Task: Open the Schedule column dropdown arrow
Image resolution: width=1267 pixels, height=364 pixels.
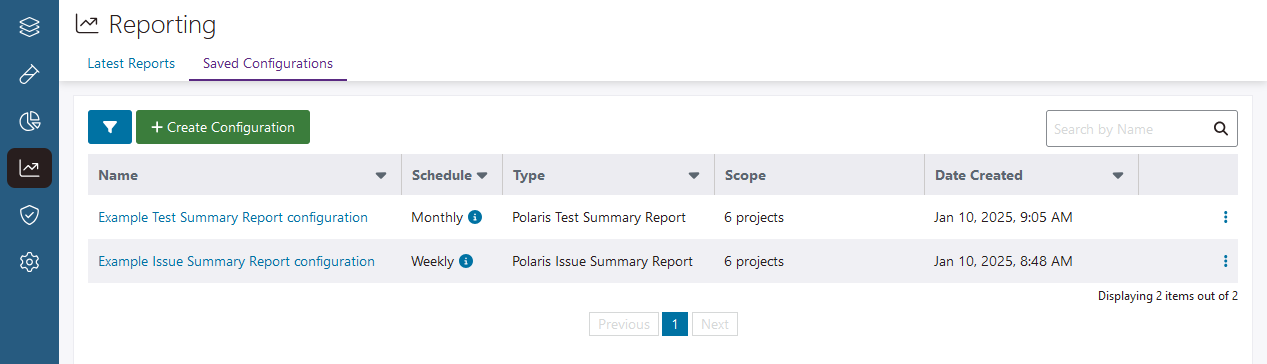Action: [482, 176]
